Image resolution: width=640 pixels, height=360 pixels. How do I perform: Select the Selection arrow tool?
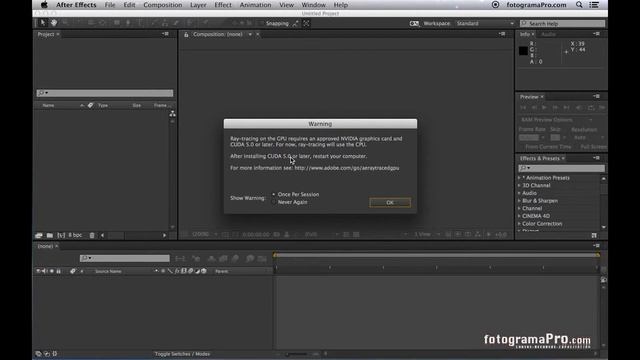click(x=42, y=23)
